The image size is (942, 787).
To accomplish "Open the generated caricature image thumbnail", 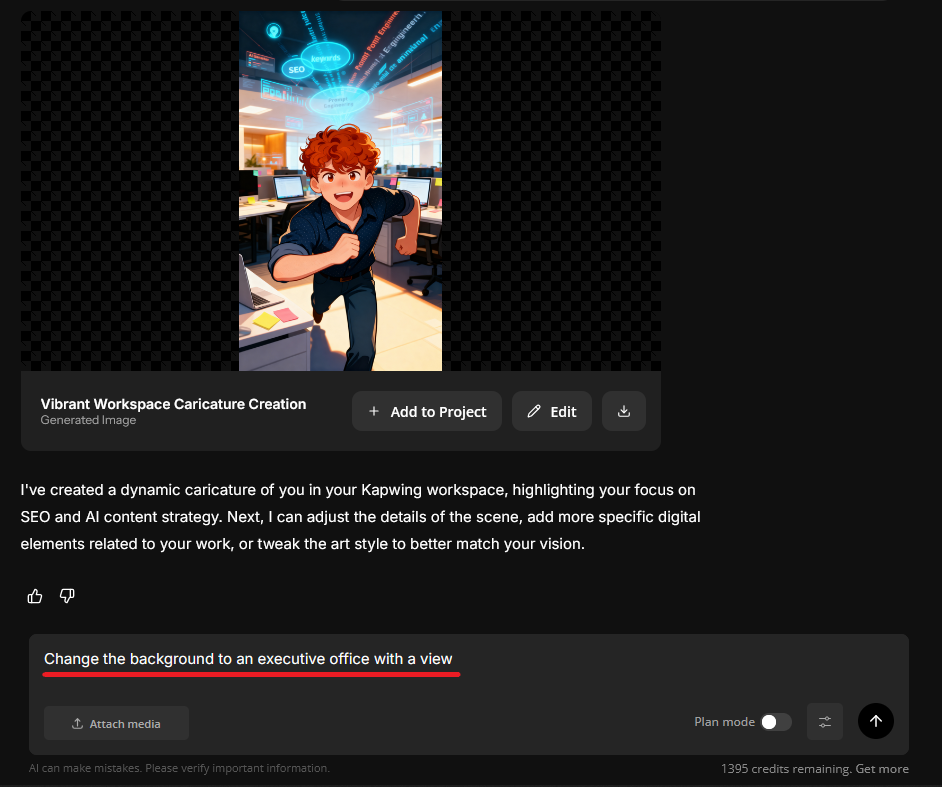I will 340,190.
